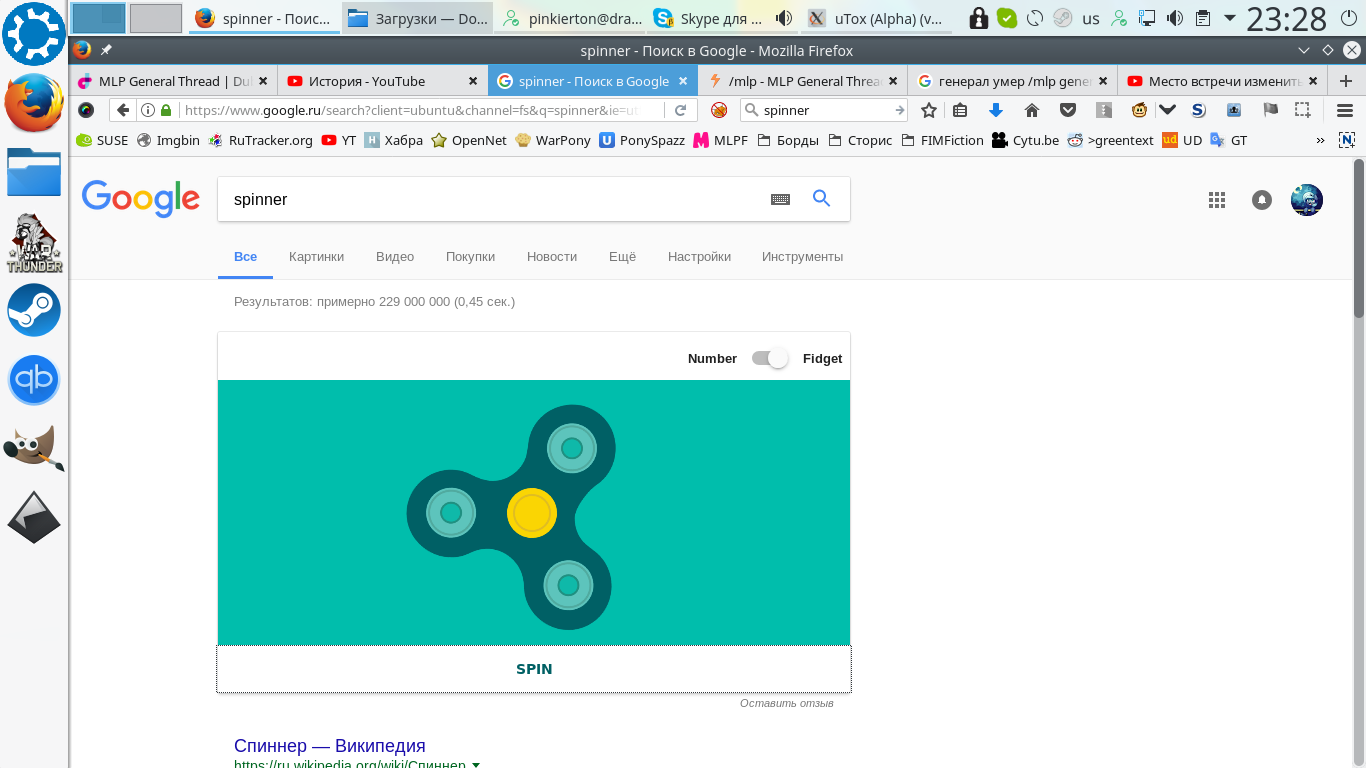Open the Настройки search settings dropdown
The image size is (1366, 768).
tap(699, 257)
